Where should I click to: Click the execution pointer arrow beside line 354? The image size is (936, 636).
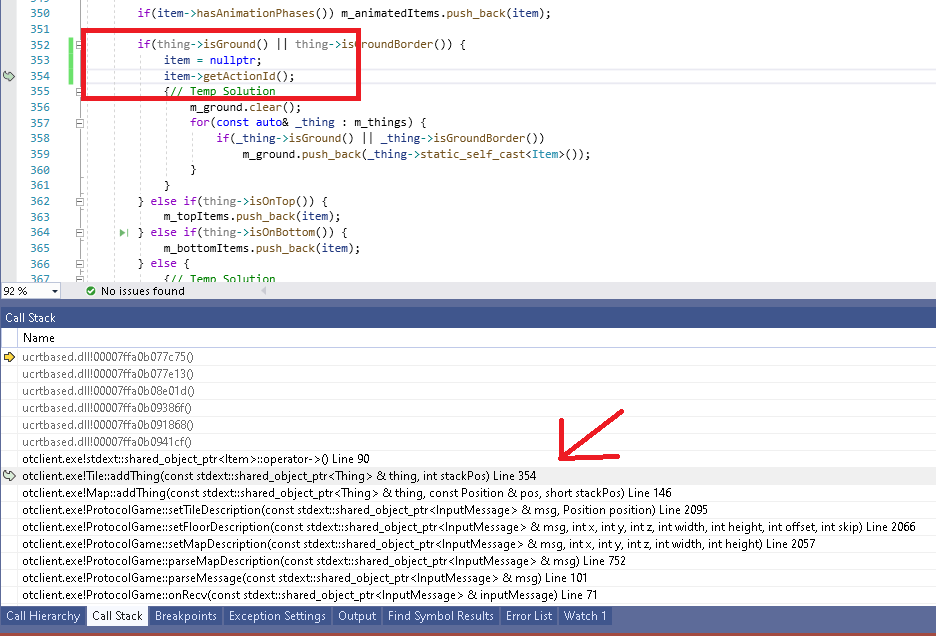click(x=7, y=76)
